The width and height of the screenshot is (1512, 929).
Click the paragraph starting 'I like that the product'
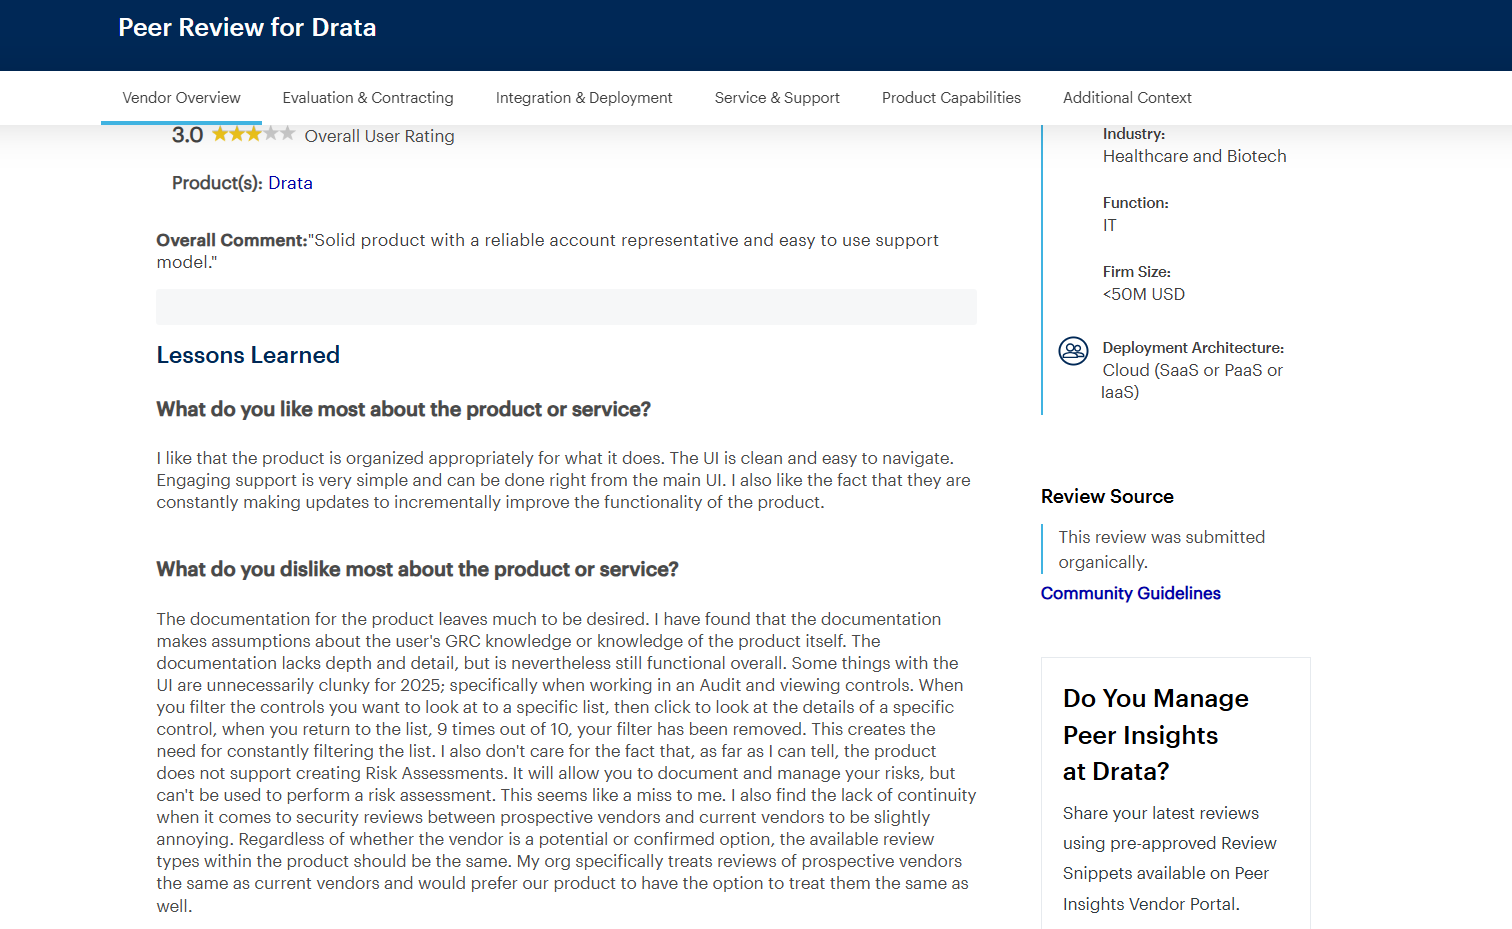(x=563, y=480)
